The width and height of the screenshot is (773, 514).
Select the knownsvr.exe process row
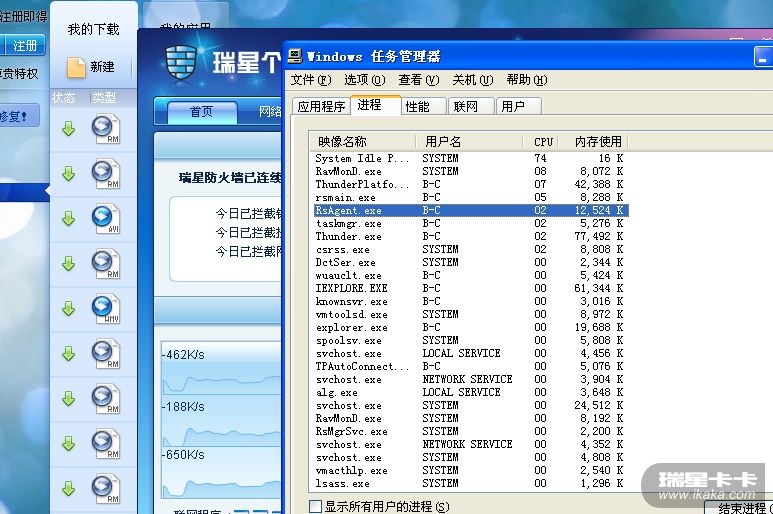tap(471, 301)
